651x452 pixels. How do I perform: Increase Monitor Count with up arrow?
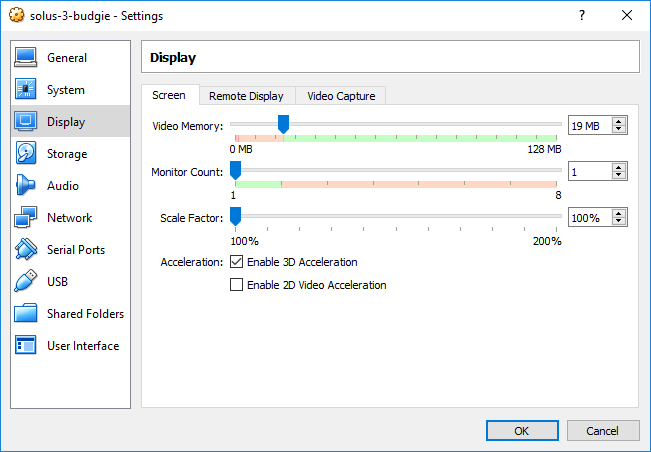click(x=619, y=168)
